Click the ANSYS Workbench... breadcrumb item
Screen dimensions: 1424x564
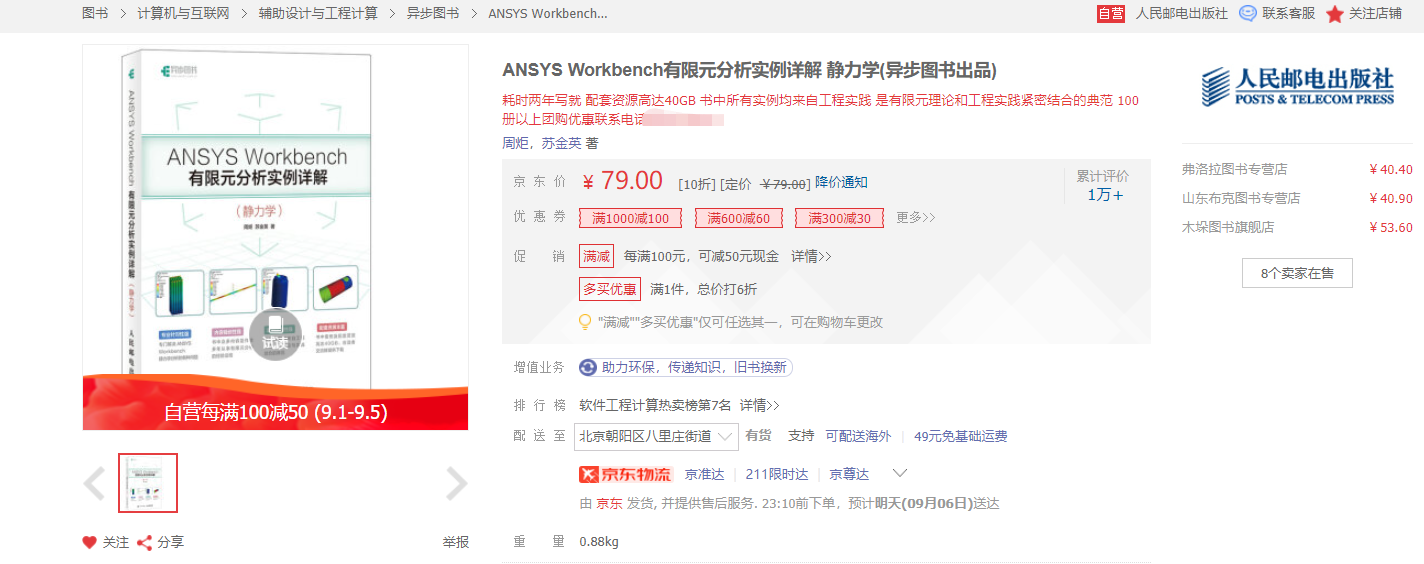click(x=547, y=13)
